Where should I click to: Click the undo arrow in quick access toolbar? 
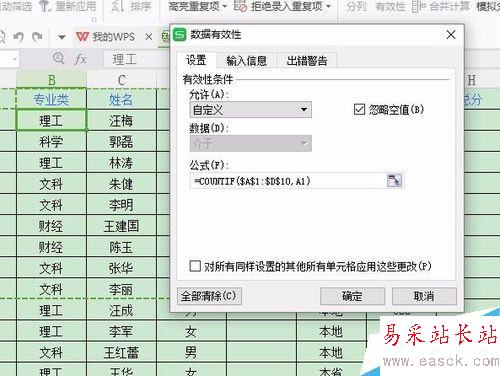point(19,36)
